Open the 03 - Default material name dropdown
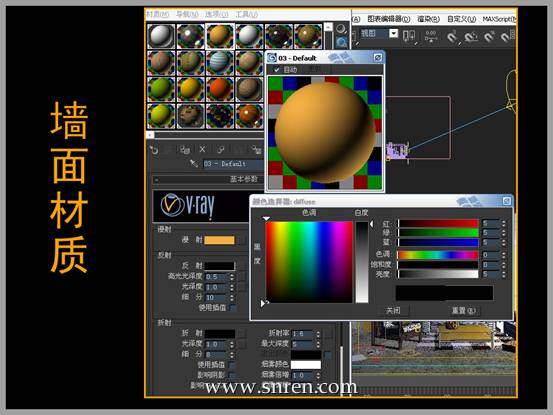The width and height of the screenshot is (553, 415). point(233,164)
